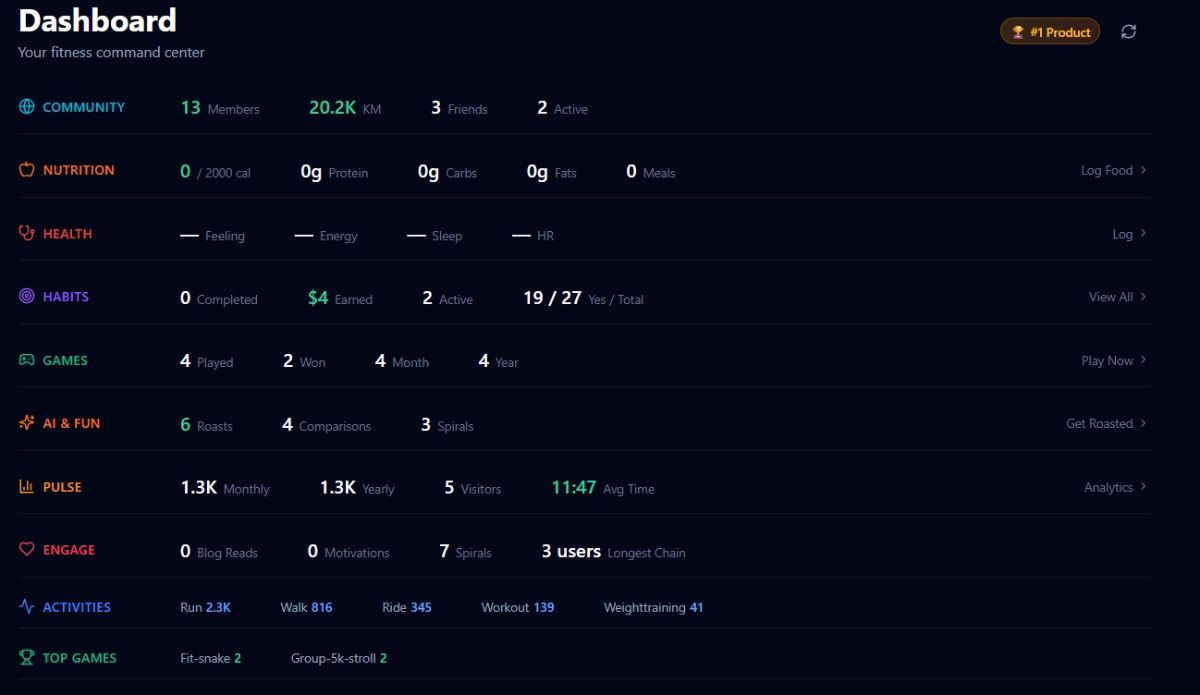Open Get Roasted in AI & Fun
This screenshot has height=695, width=1200.
[x=1106, y=424]
